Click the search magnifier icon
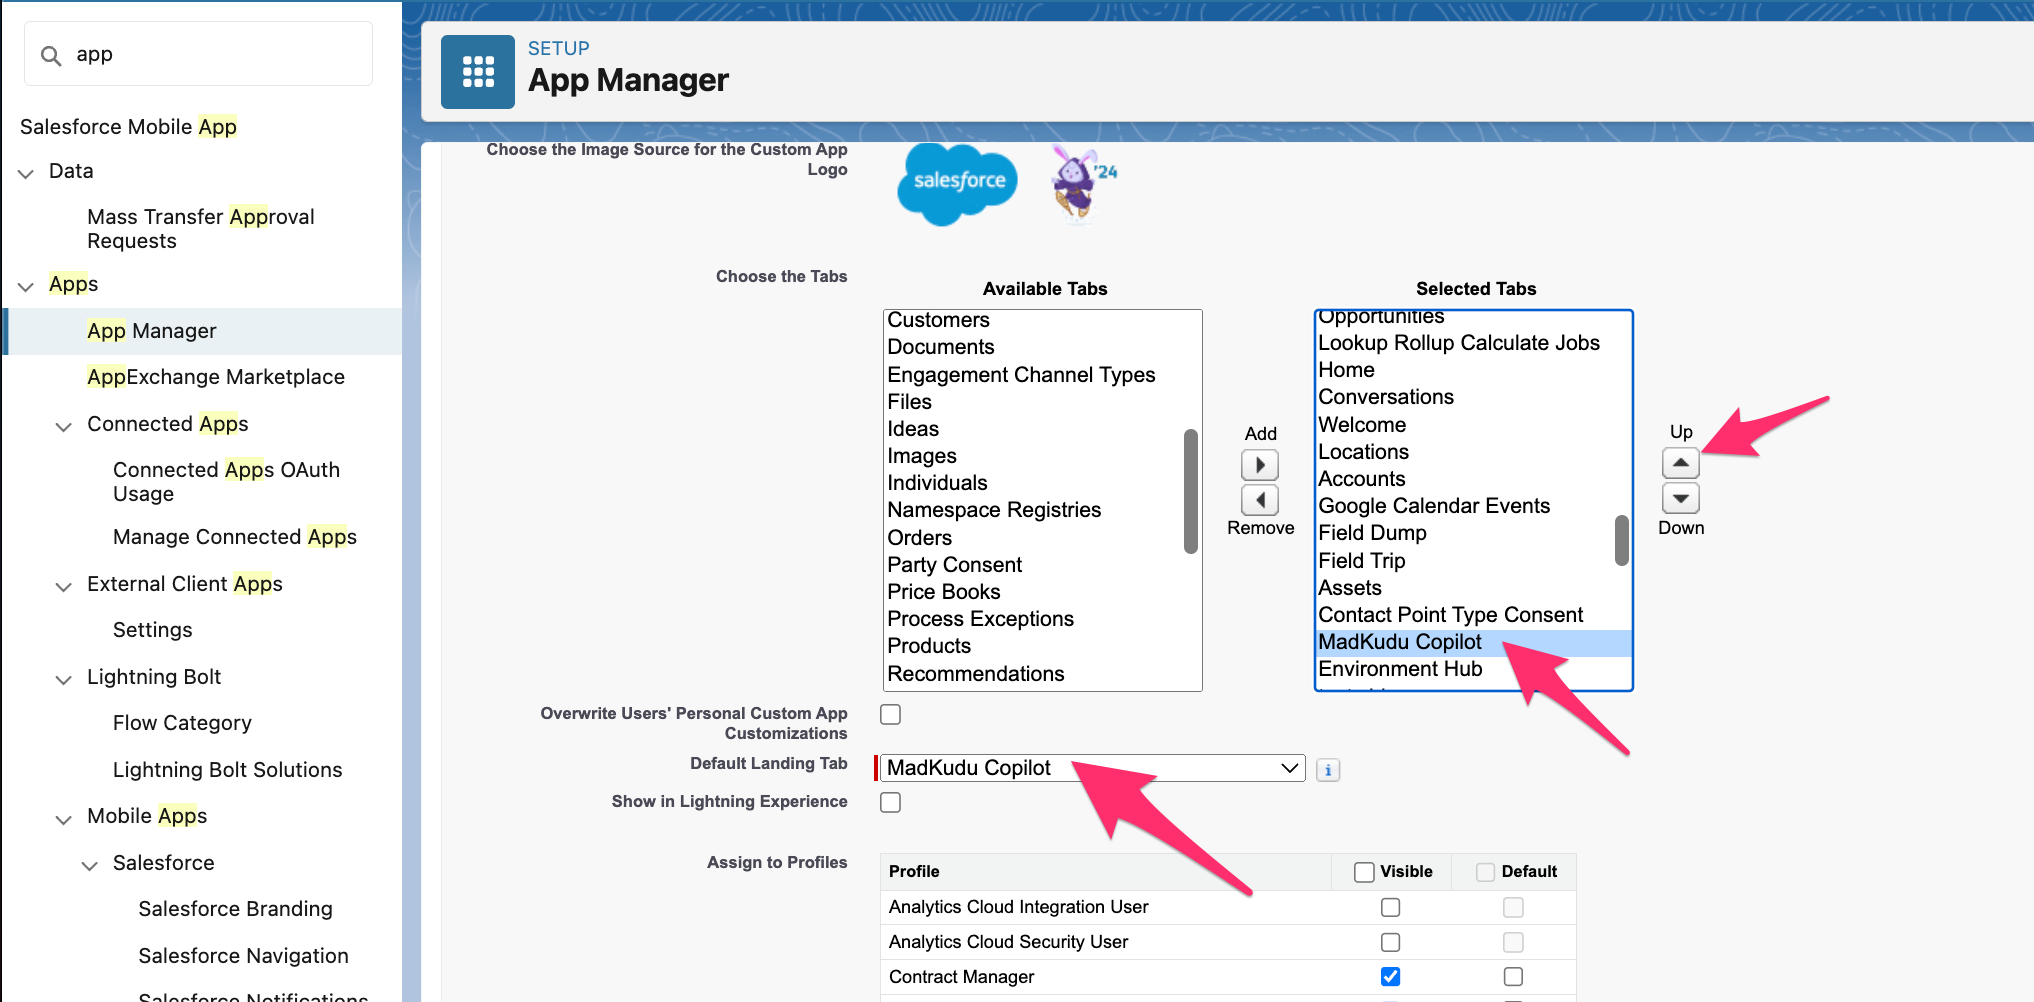Viewport: 2034px width, 1002px height. coord(51,55)
